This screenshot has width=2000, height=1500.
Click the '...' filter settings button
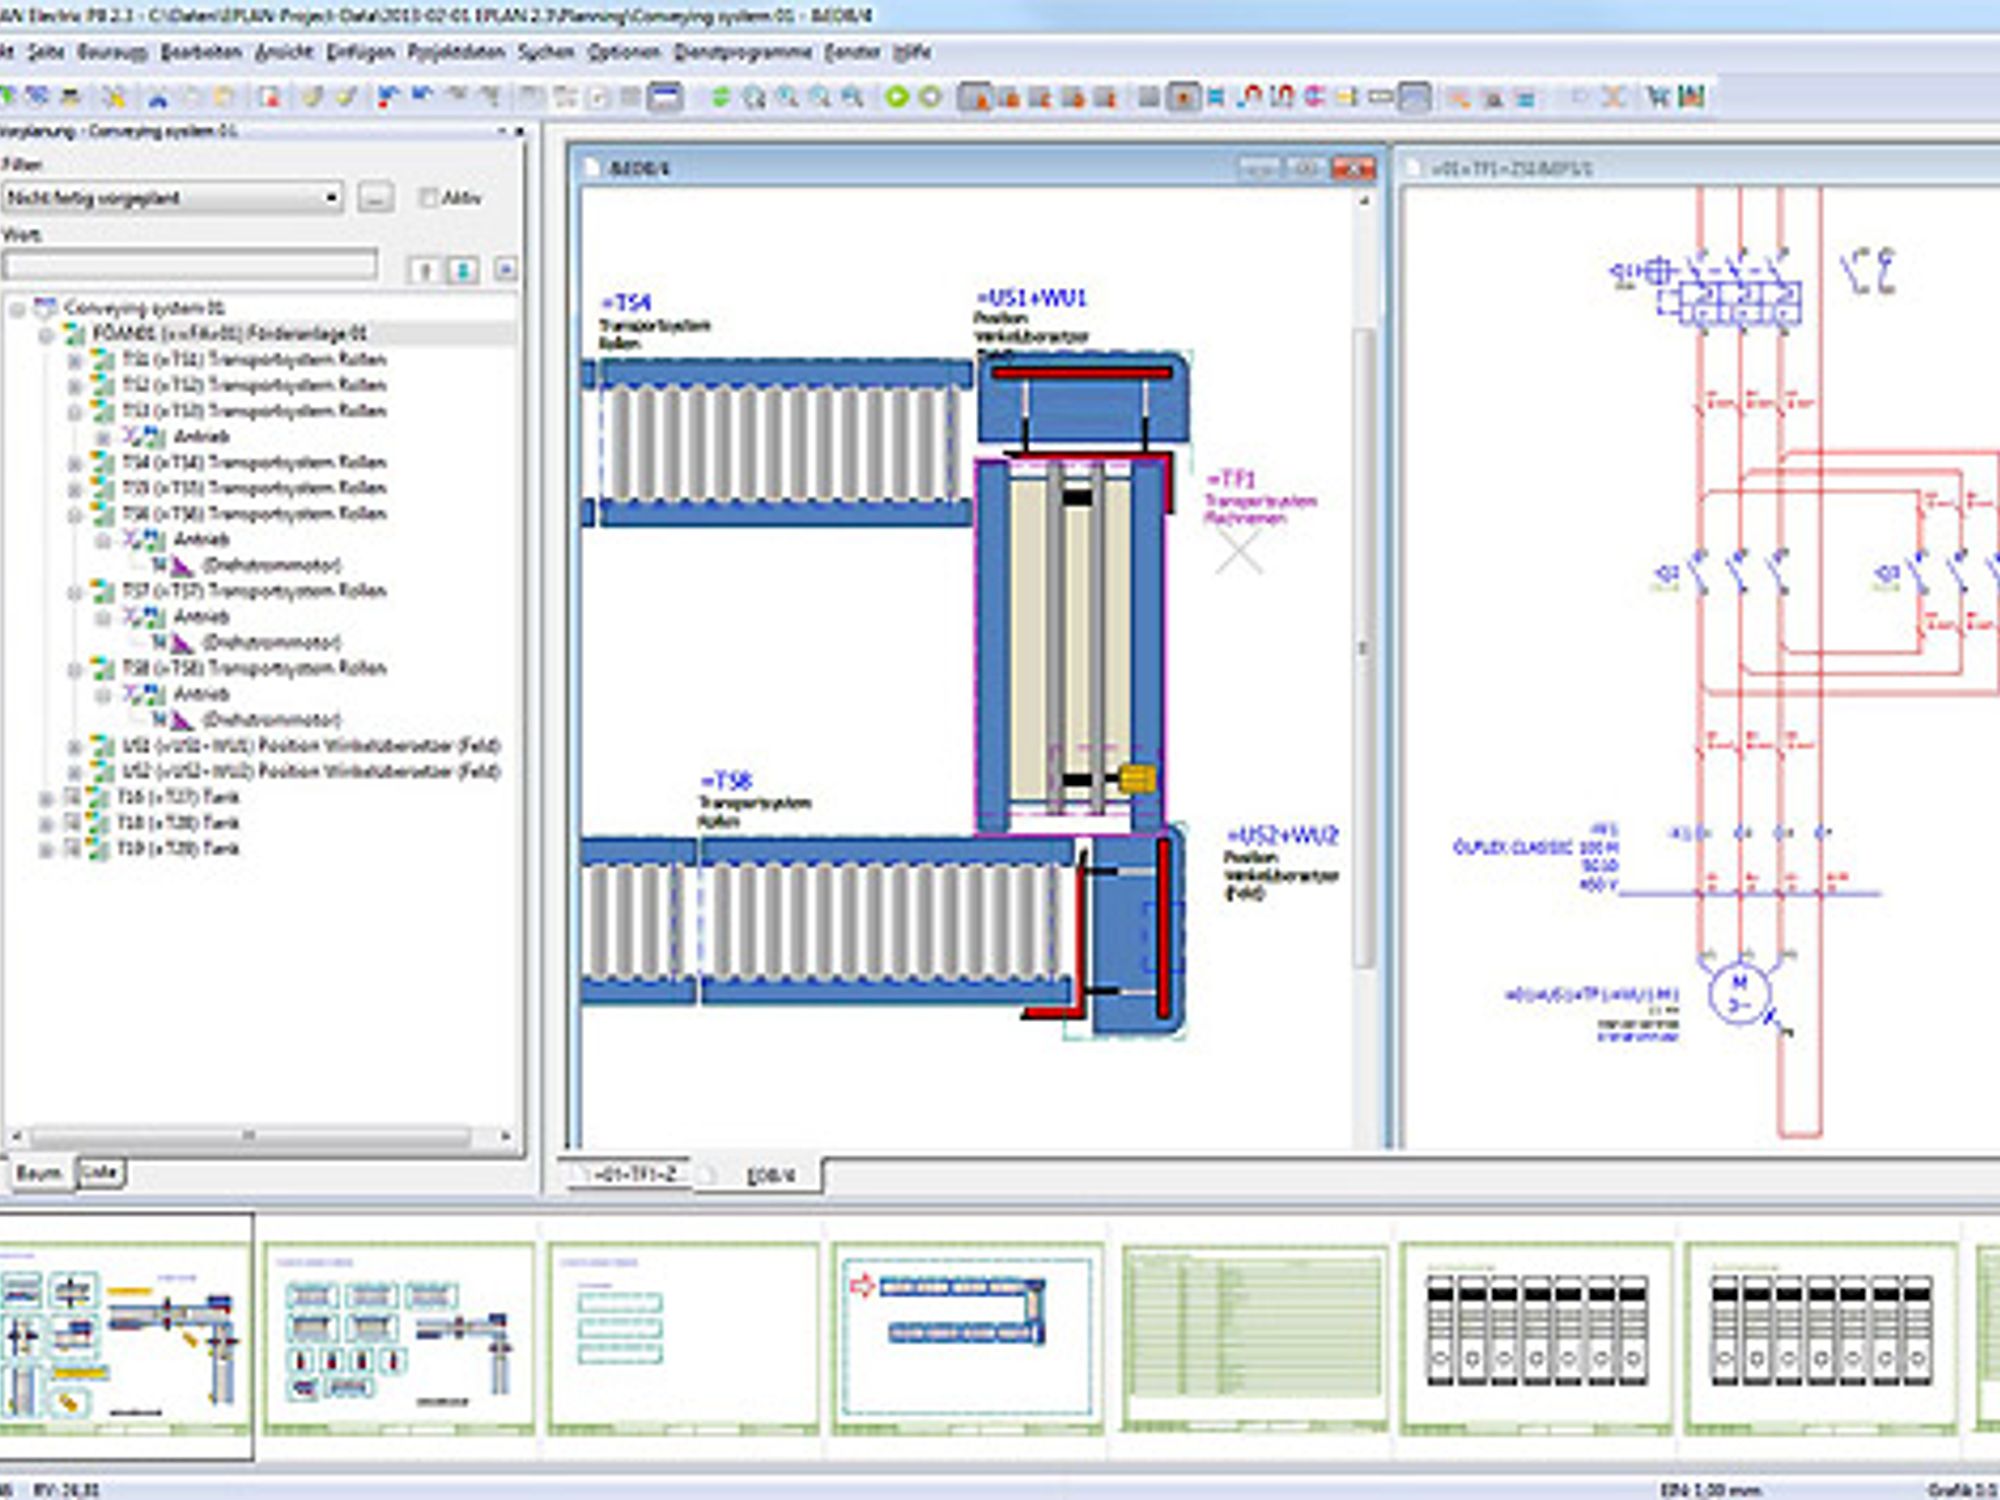click(x=375, y=198)
